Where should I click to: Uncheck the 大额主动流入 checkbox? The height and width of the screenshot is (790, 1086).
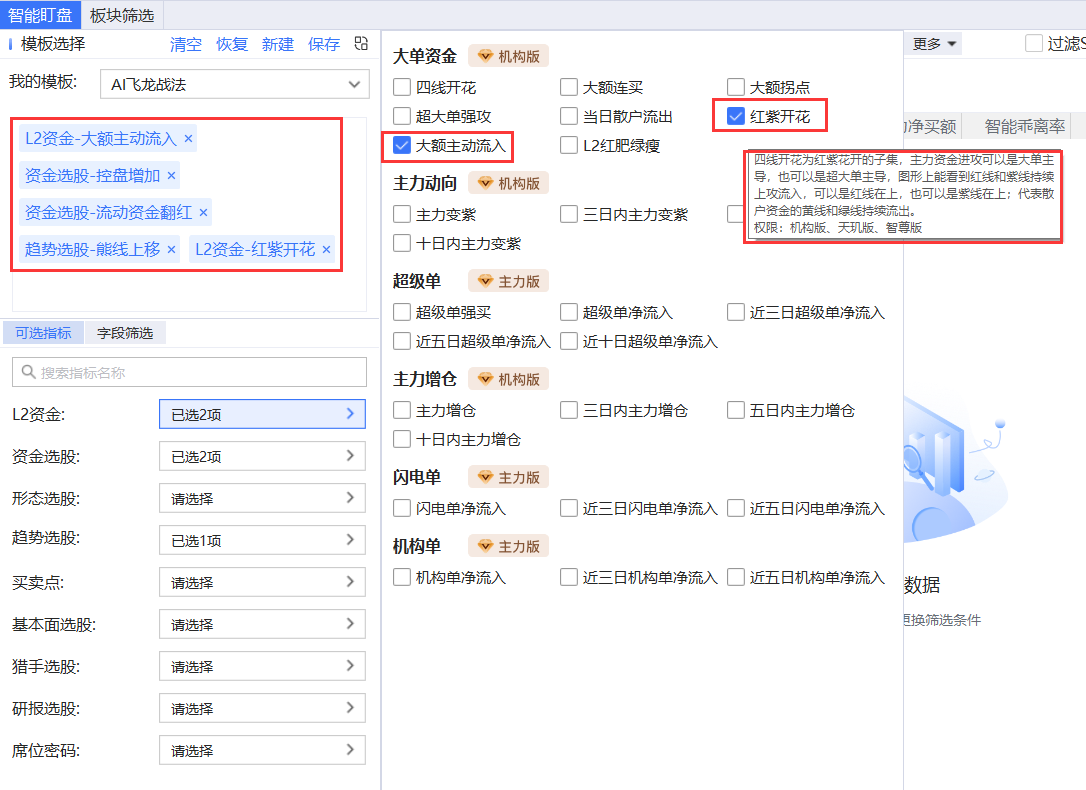pyautogui.click(x=402, y=145)
